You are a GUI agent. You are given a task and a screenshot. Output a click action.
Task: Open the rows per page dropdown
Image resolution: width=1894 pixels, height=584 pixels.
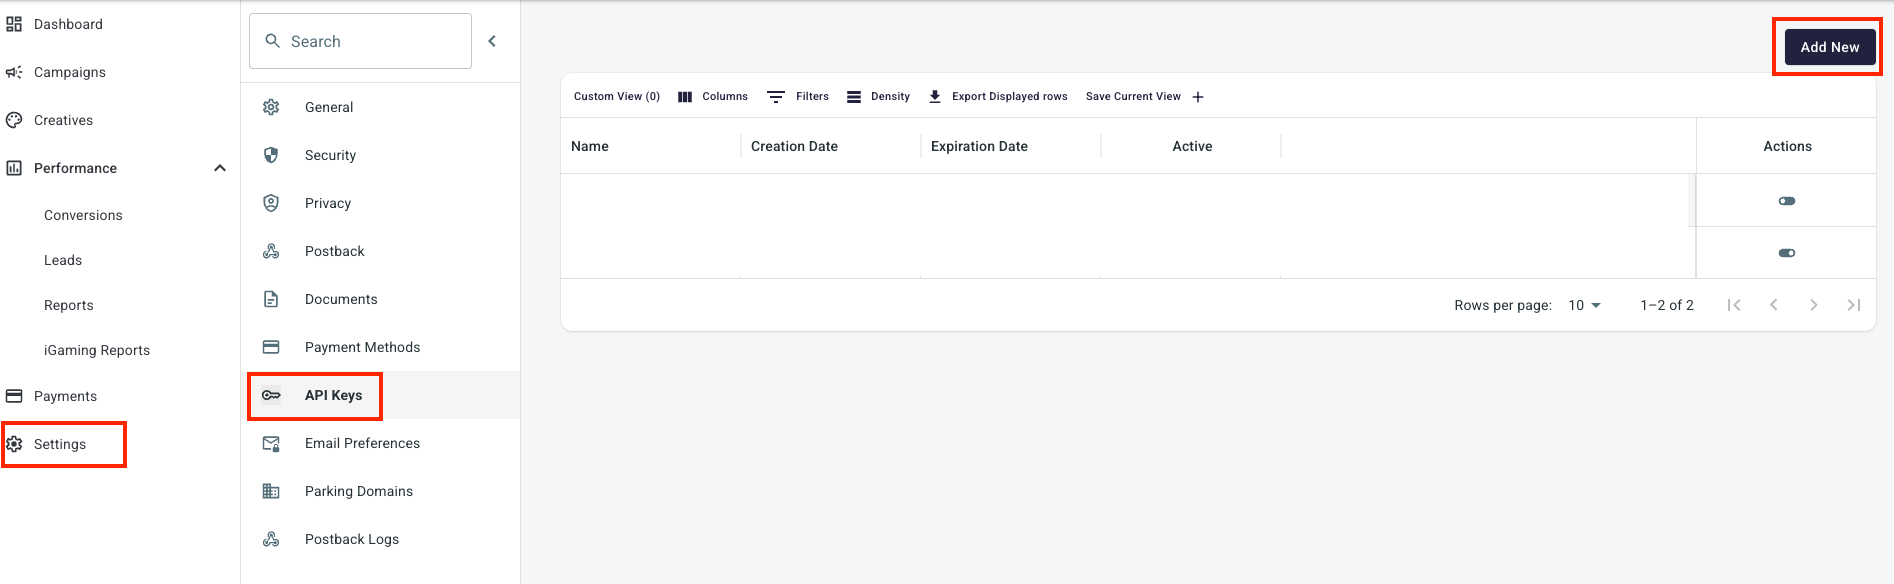pyautogui.click(x=1585, y=305)
